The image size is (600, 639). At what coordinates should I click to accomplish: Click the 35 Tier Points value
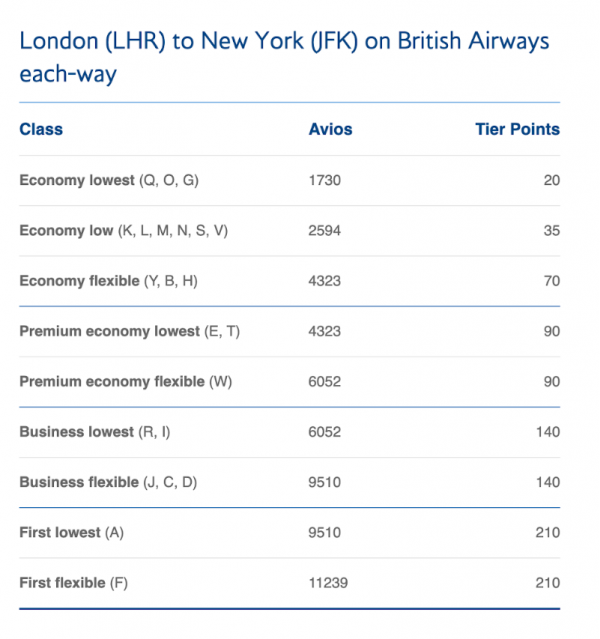(x=552, y=231)
